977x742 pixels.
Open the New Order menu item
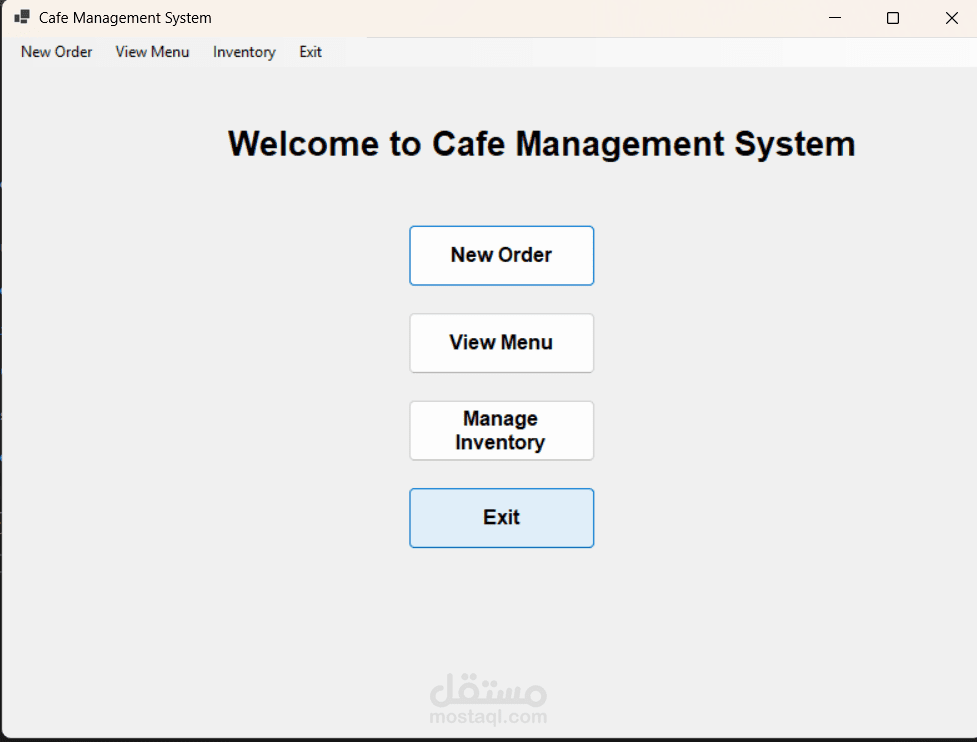coord(57,52)
